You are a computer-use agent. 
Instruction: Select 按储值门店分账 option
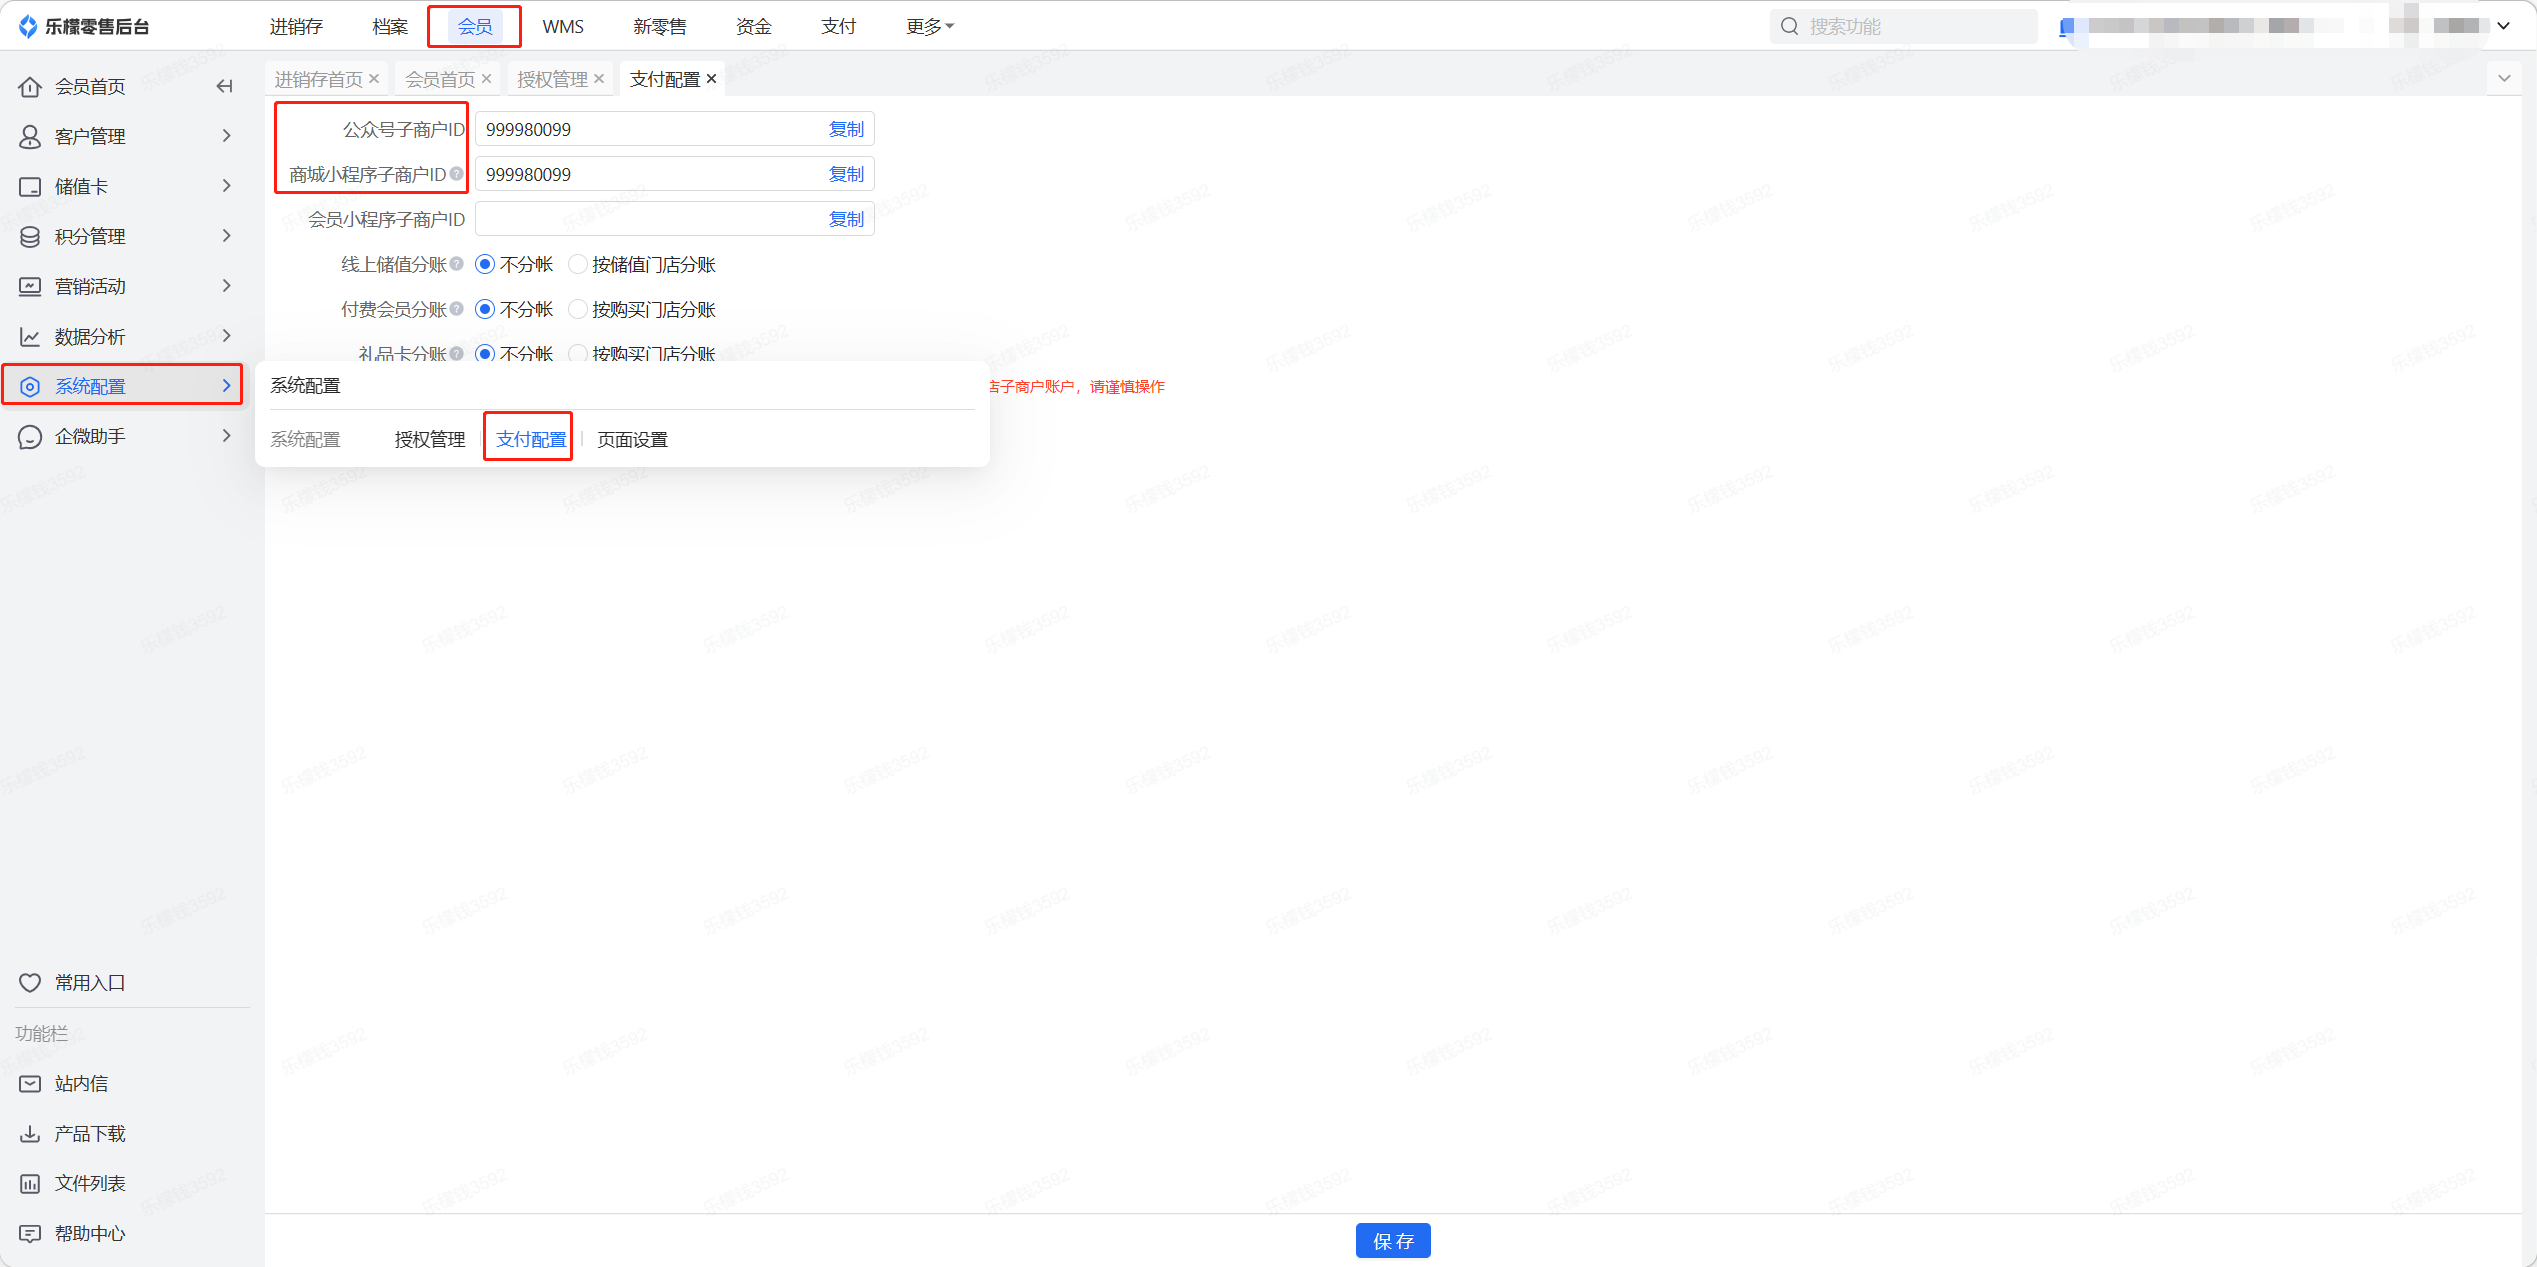(577, 264)
